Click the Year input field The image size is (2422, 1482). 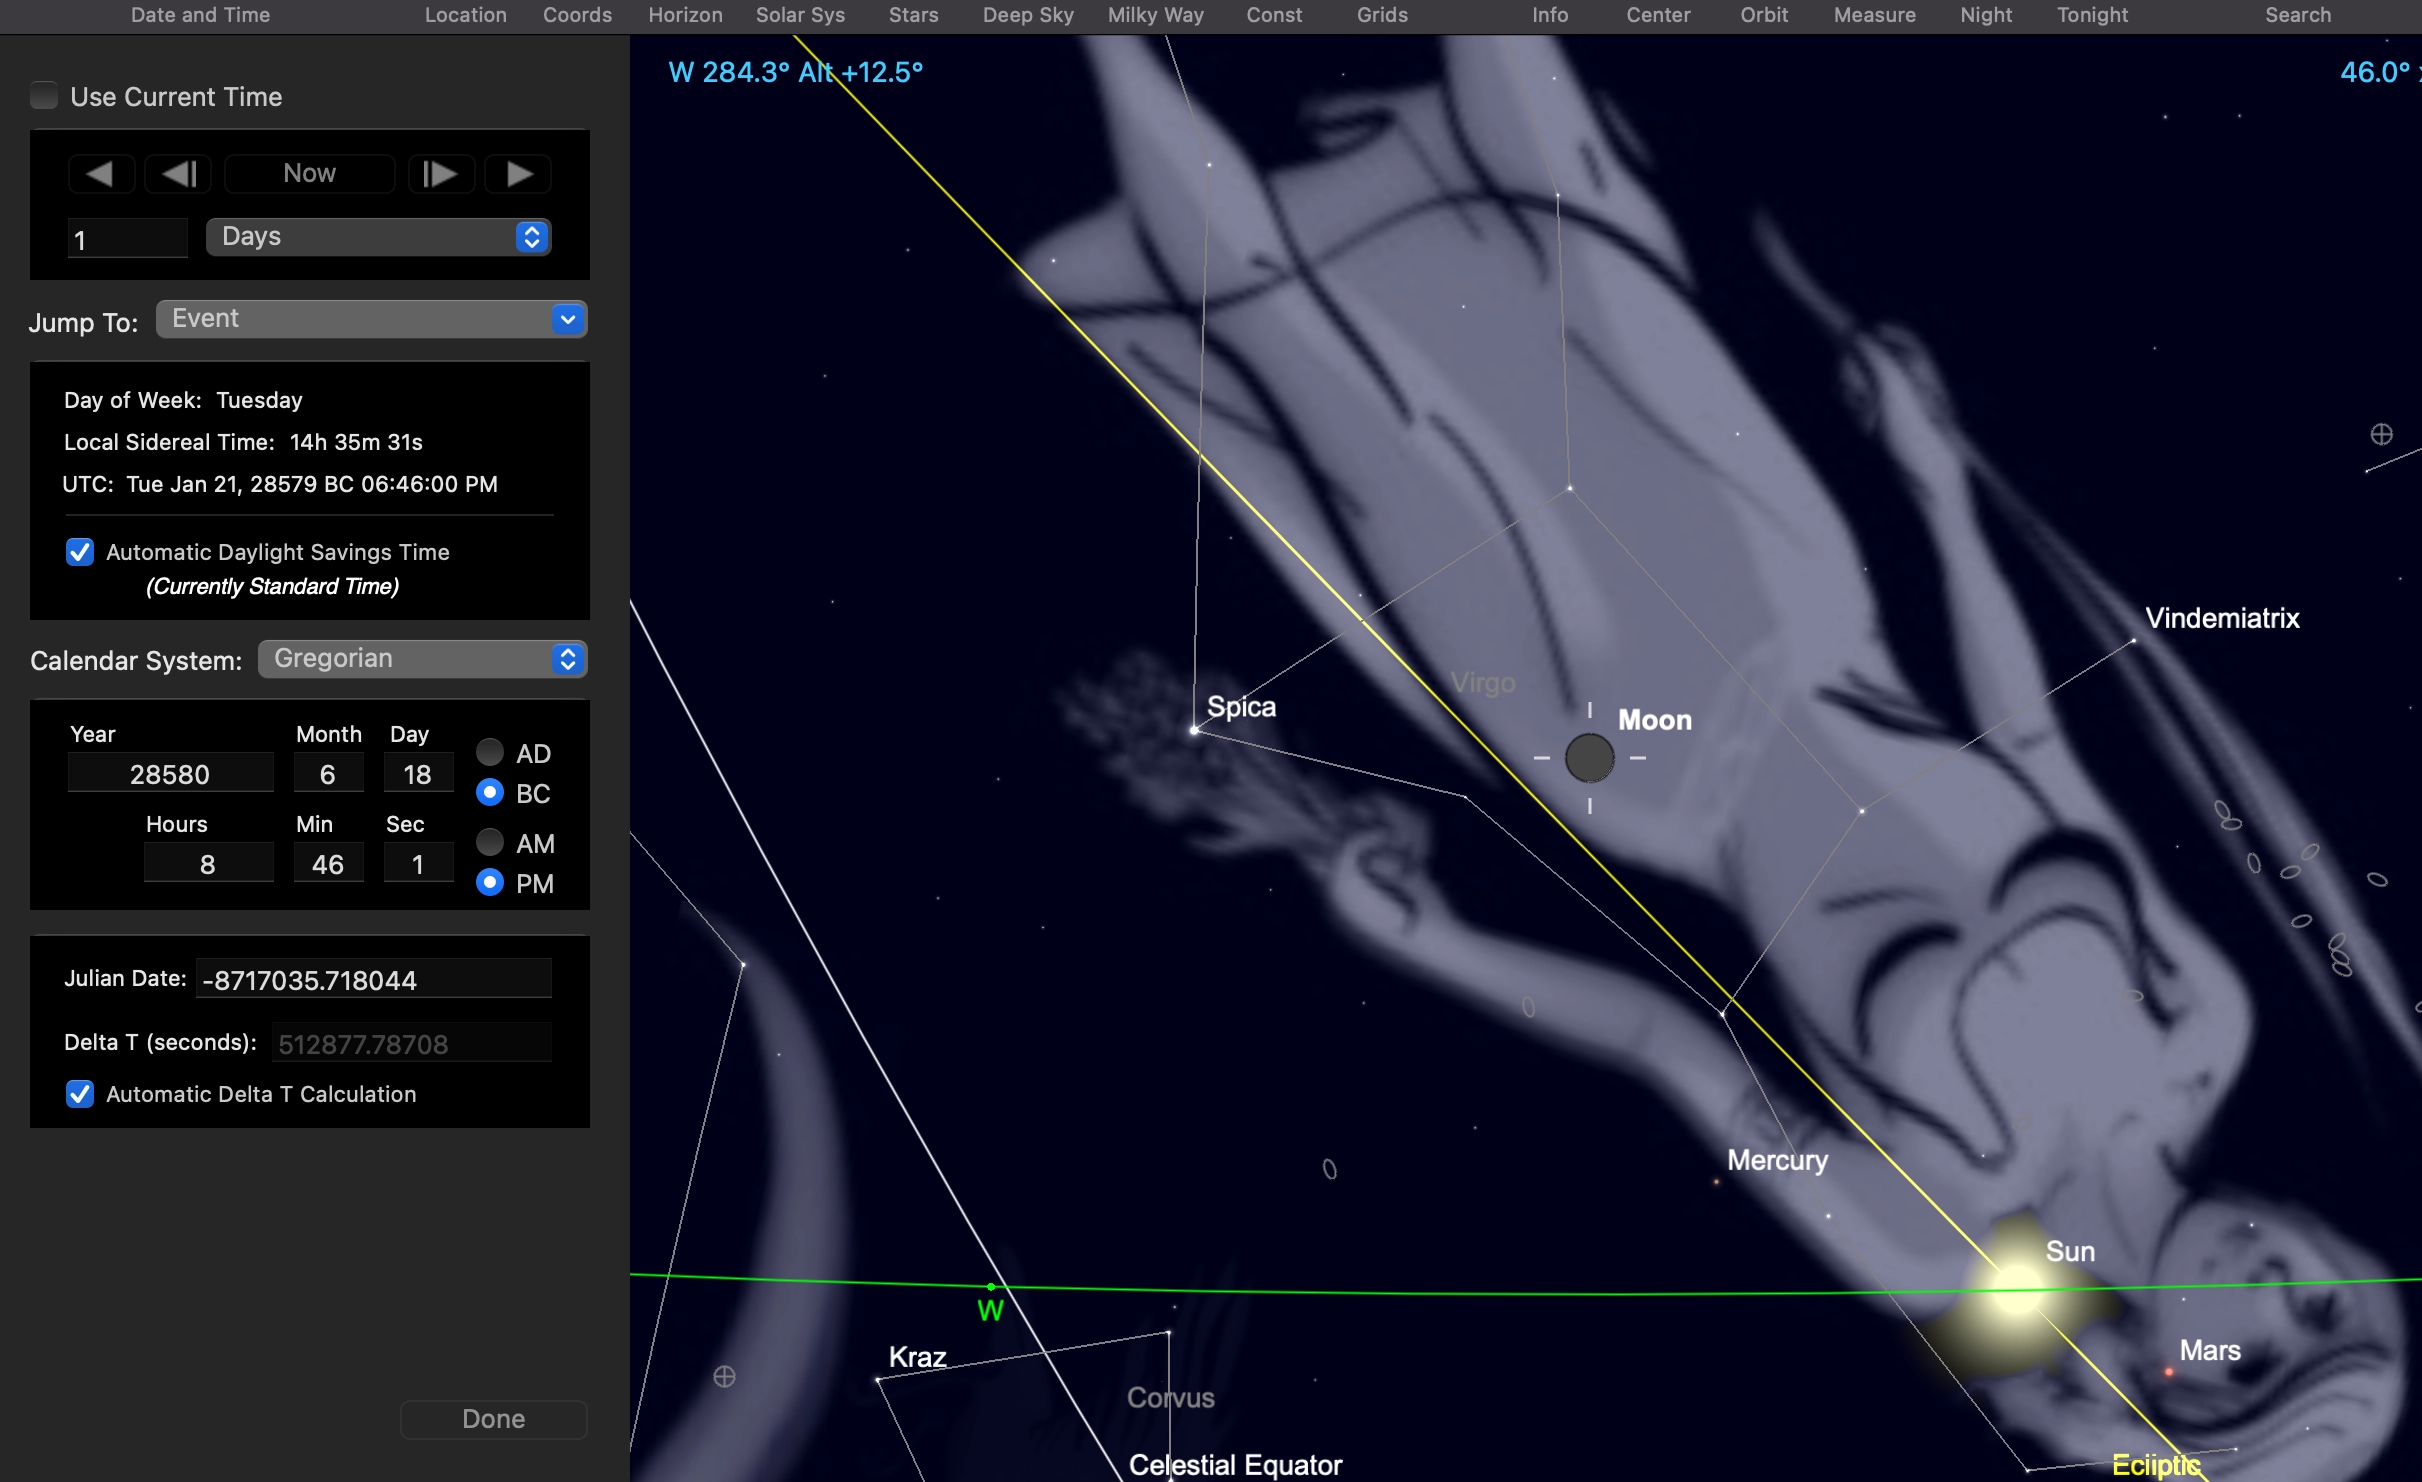pyautogui.click(x=170, y=774)
